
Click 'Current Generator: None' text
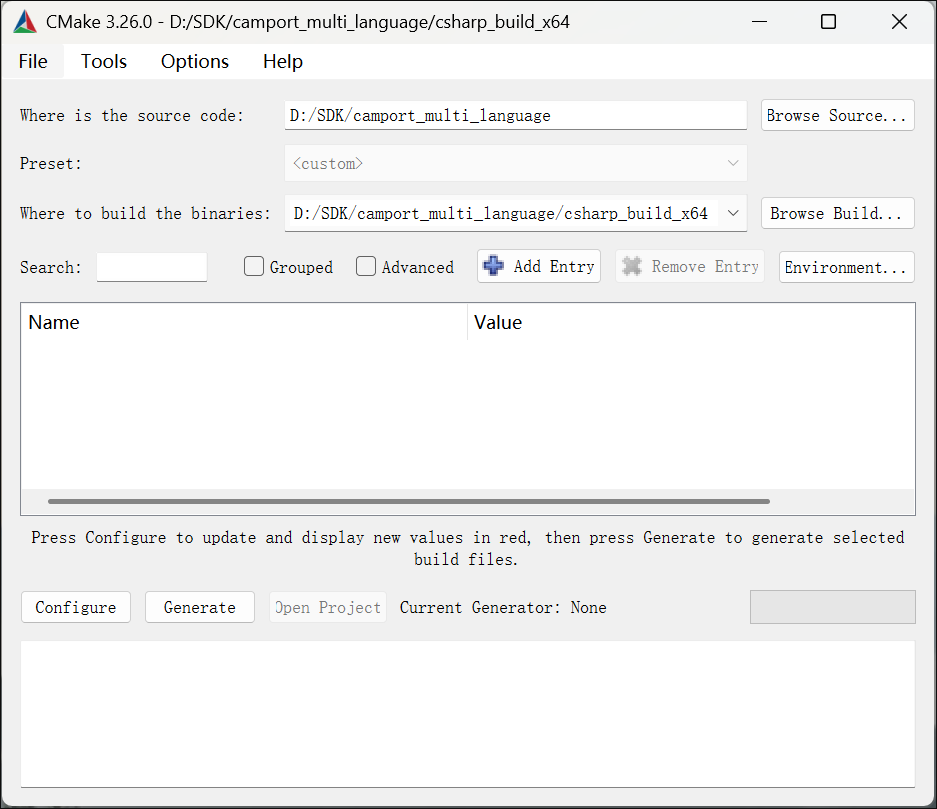point(503,608)
